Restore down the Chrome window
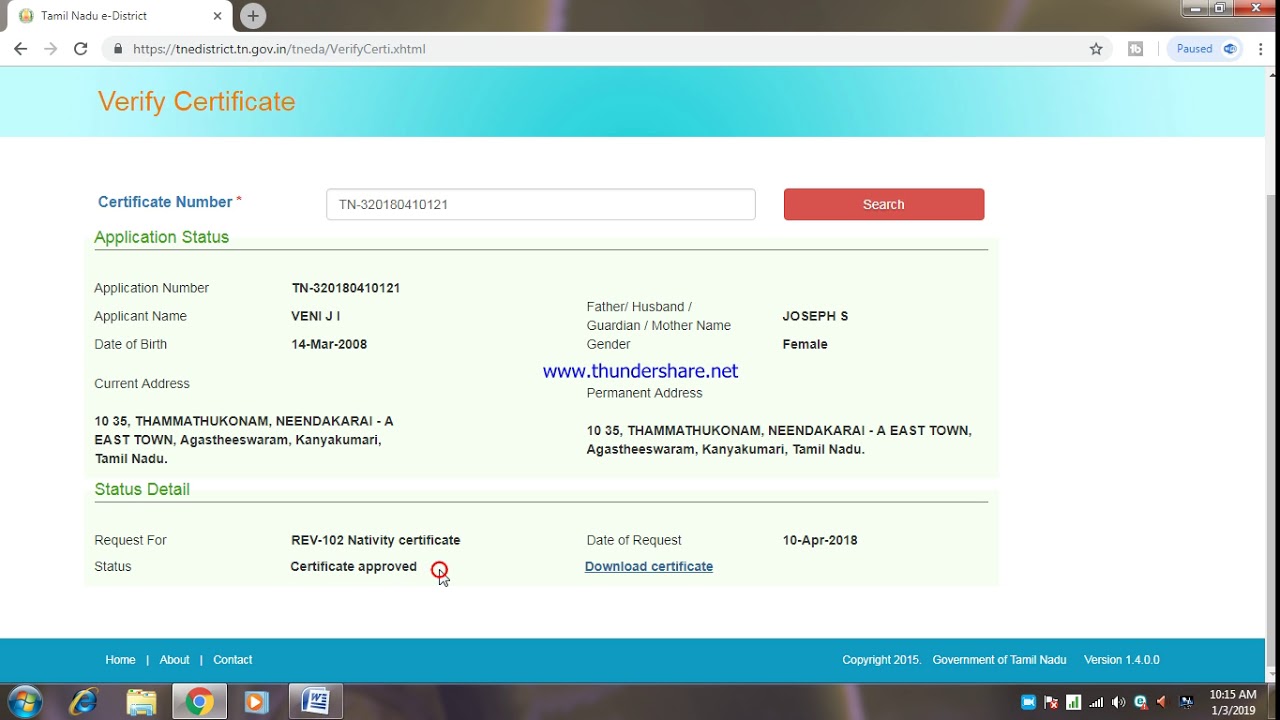 point(1219,8)
